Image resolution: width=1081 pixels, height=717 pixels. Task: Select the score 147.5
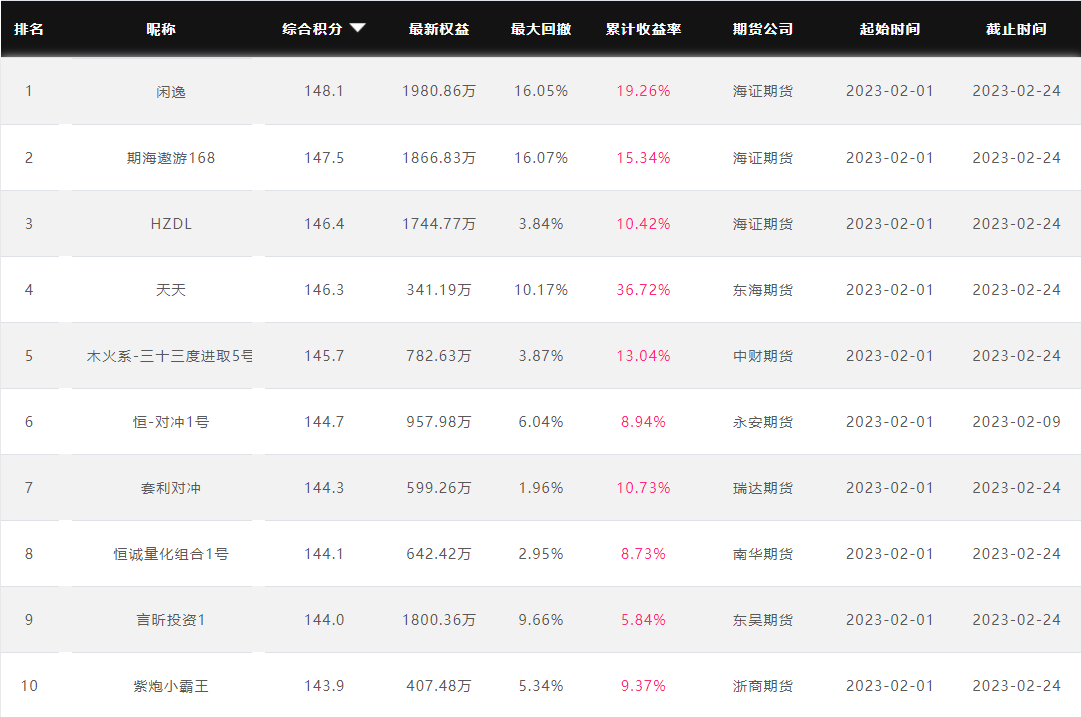tap(324, 158)
